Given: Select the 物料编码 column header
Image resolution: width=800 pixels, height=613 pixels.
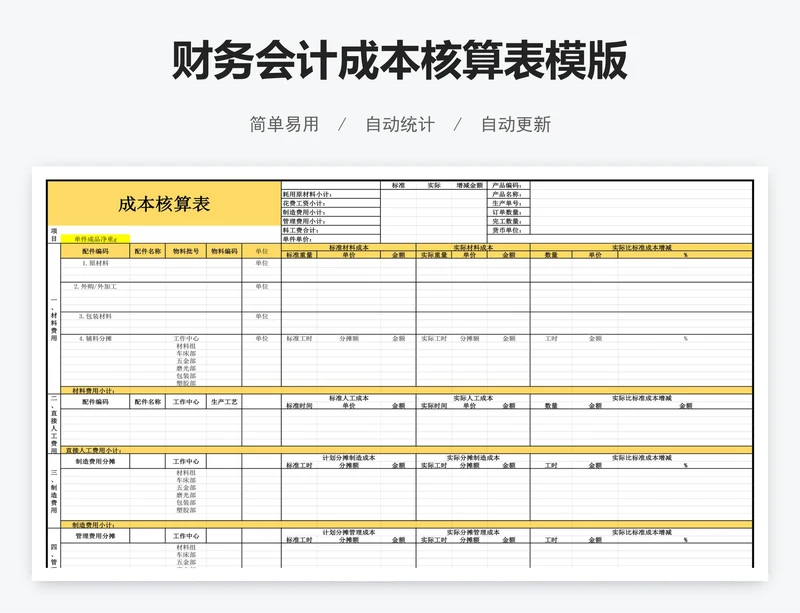Looking at the screenshot, I should click(x=224, y=251).
